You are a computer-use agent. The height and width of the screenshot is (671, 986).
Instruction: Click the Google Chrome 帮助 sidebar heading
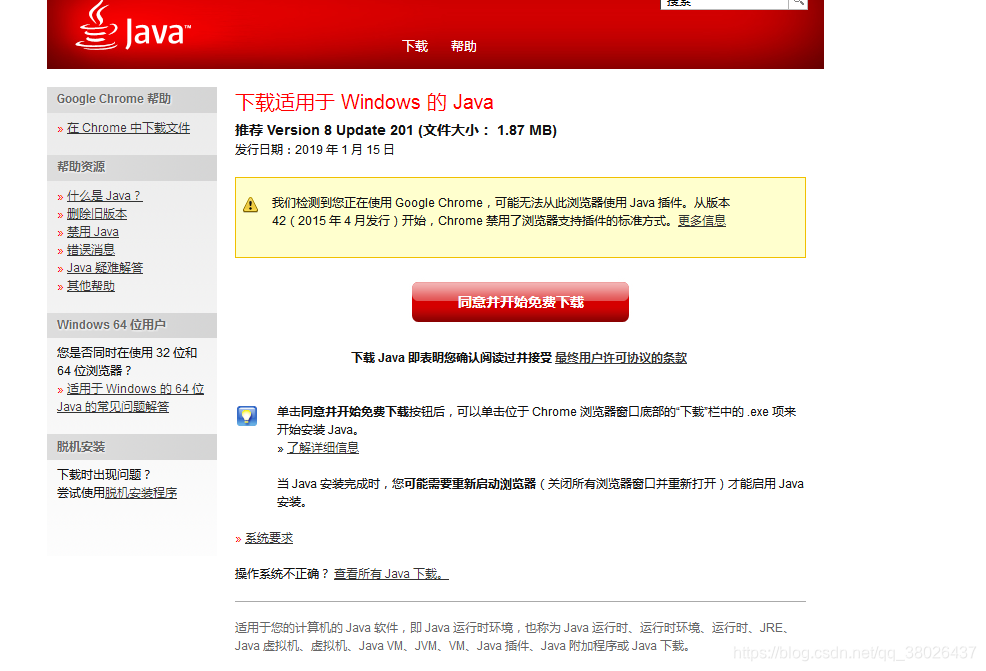click(x=114, y=99)
